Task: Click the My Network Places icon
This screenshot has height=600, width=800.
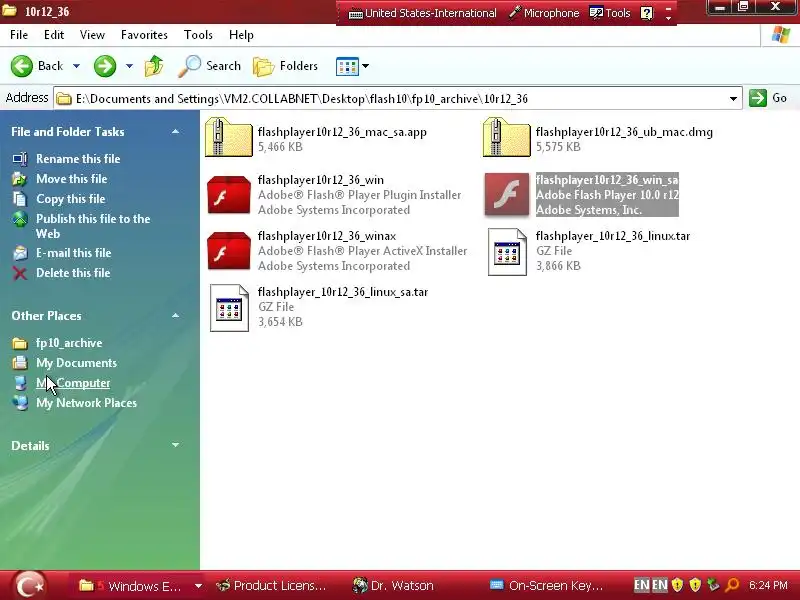Action: tap(20, 403)
